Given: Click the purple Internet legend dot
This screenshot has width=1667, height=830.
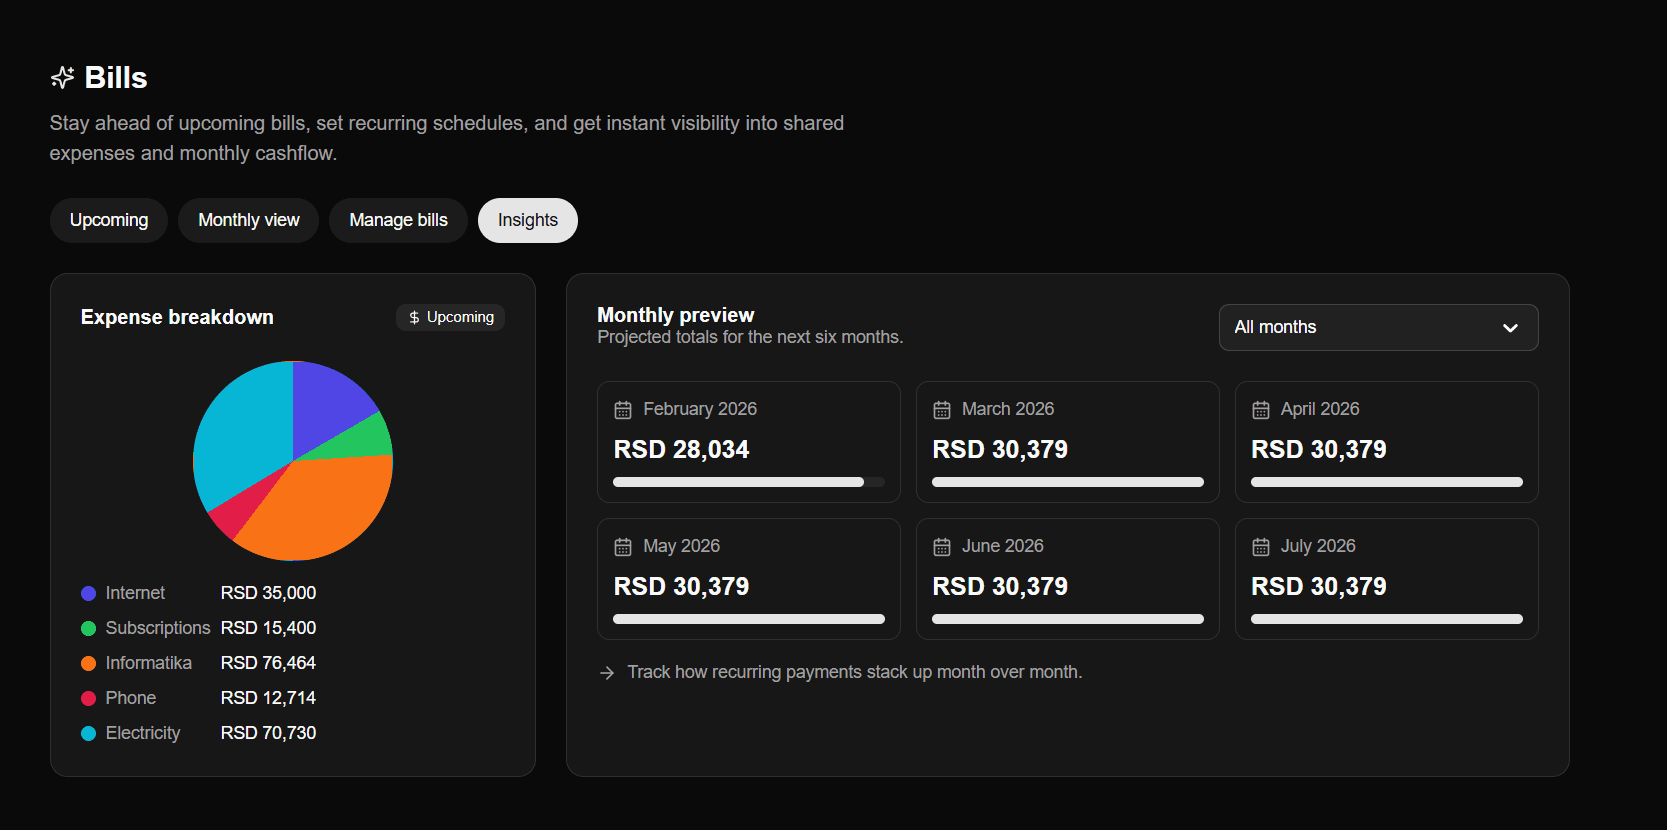Looking at the screenshot, I should (88, 594).
